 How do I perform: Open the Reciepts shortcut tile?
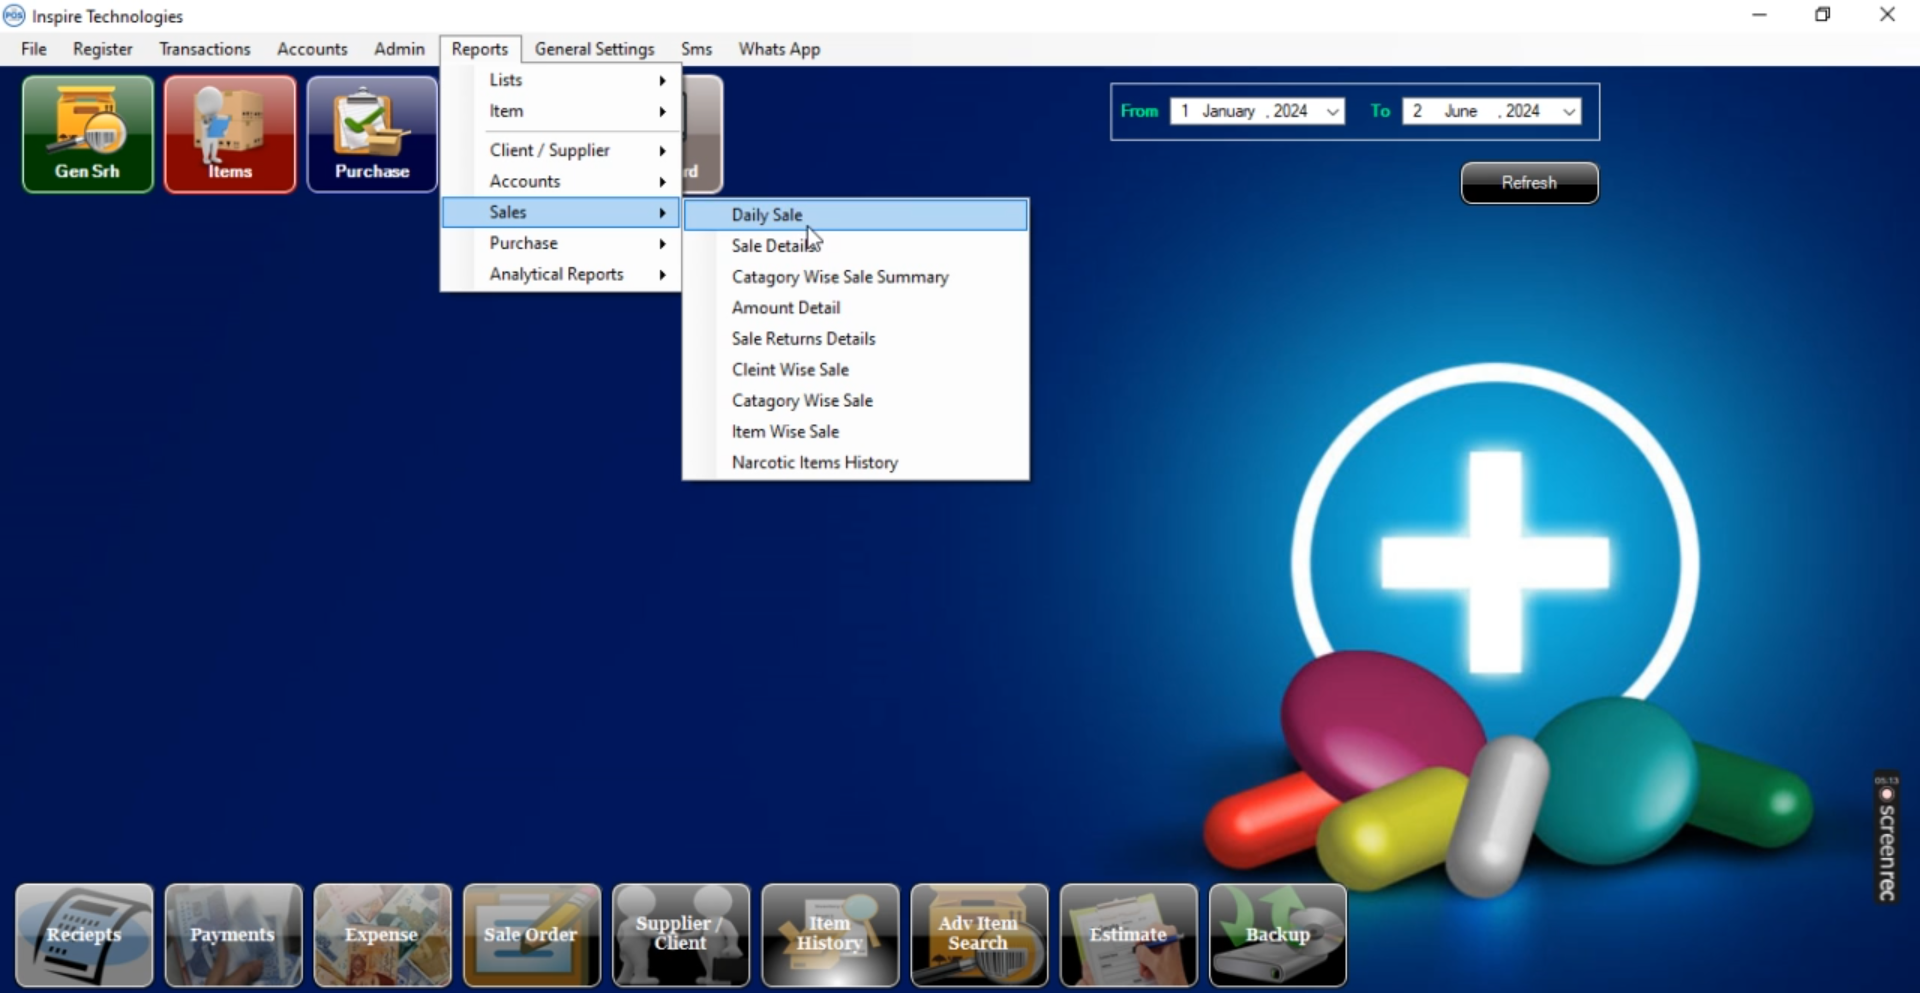(x=84, y=935)
